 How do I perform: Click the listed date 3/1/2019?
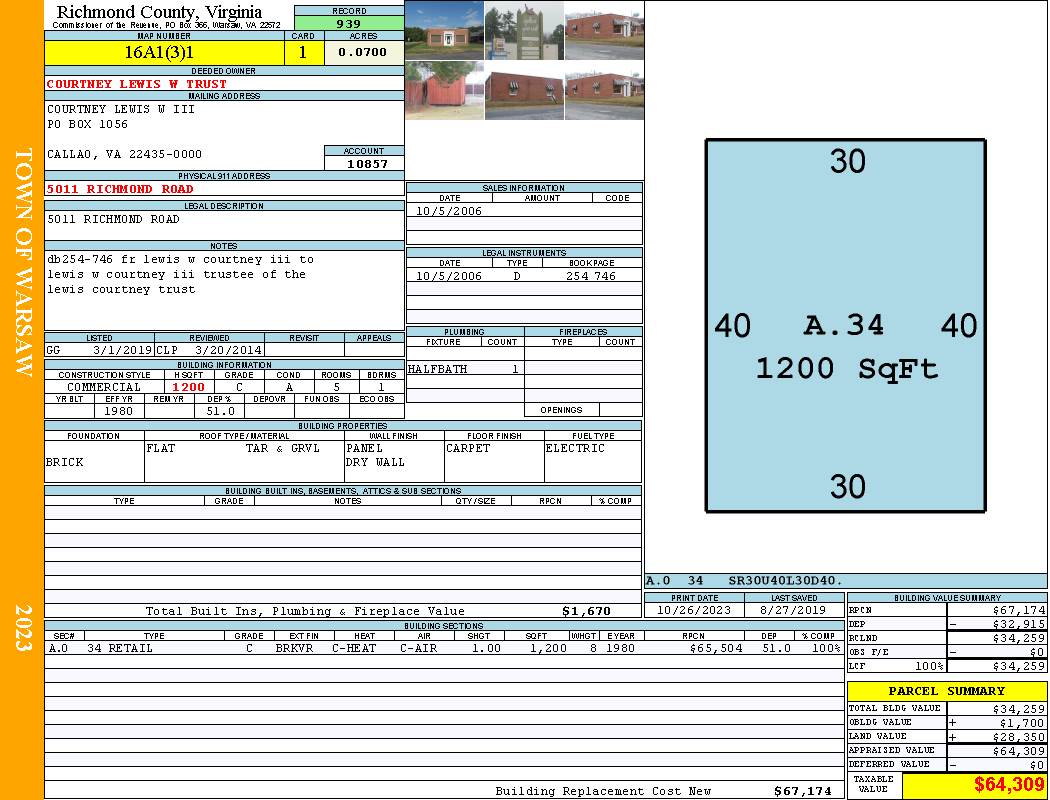(x=123, y=350)
